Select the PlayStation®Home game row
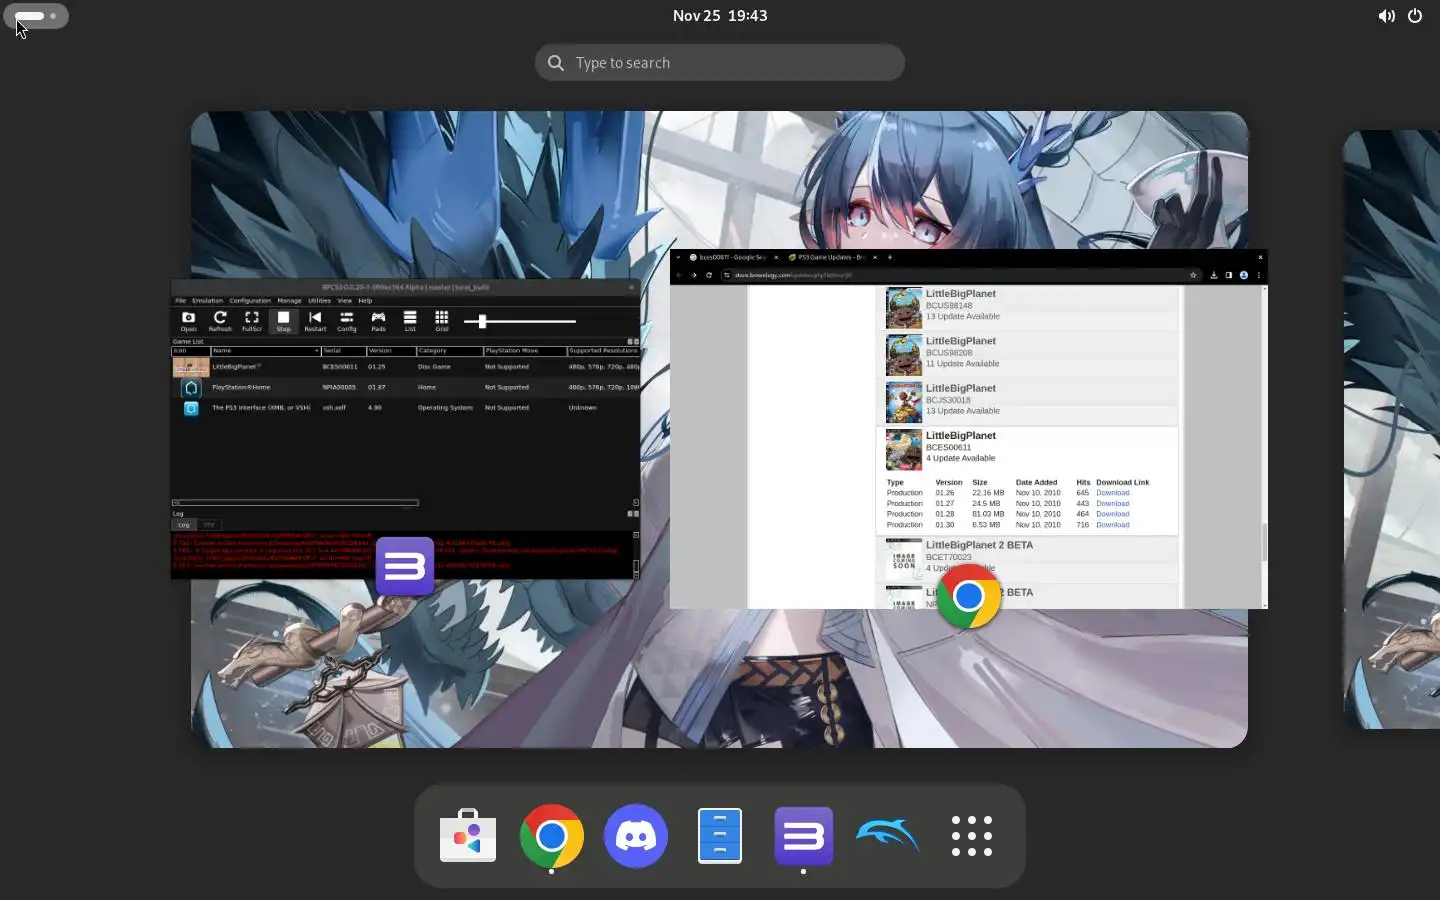 tap(405, 387)
